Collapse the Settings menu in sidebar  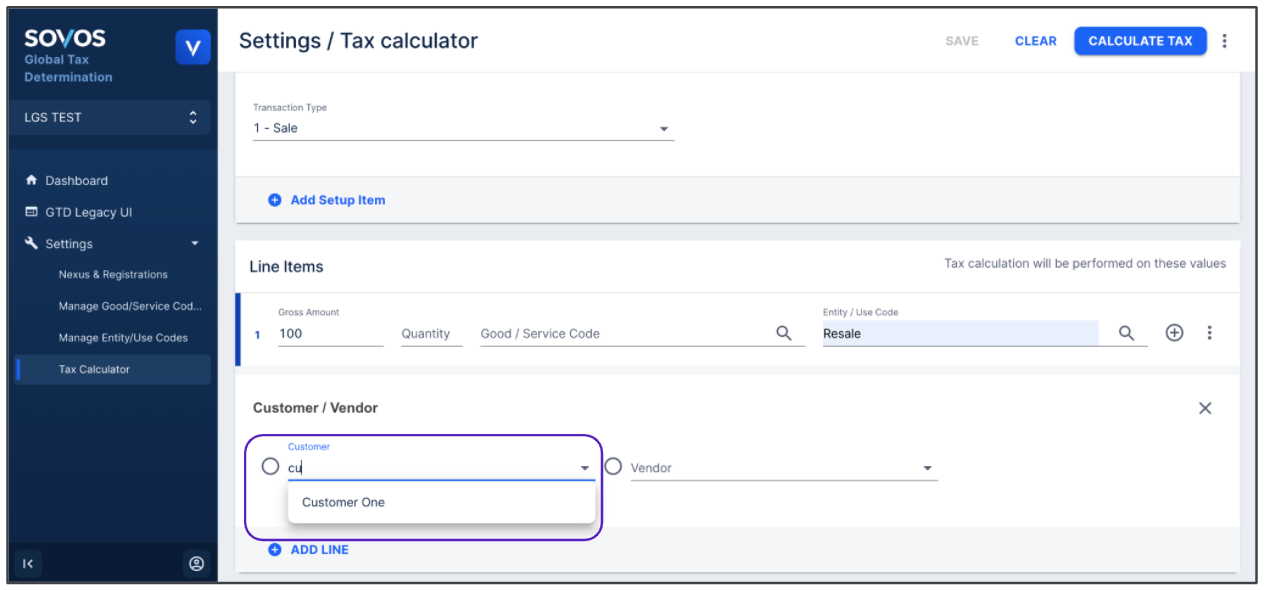[194, 244]
